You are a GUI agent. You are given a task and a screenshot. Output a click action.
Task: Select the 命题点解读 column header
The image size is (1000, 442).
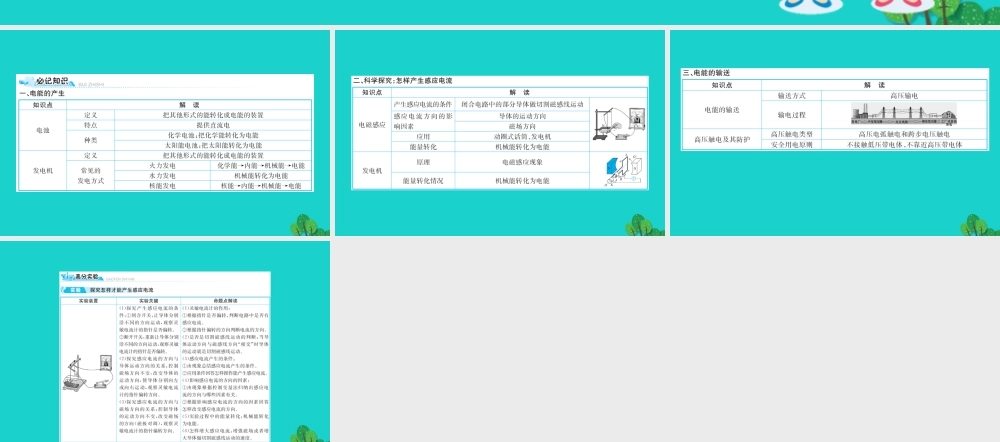point(225,300)
